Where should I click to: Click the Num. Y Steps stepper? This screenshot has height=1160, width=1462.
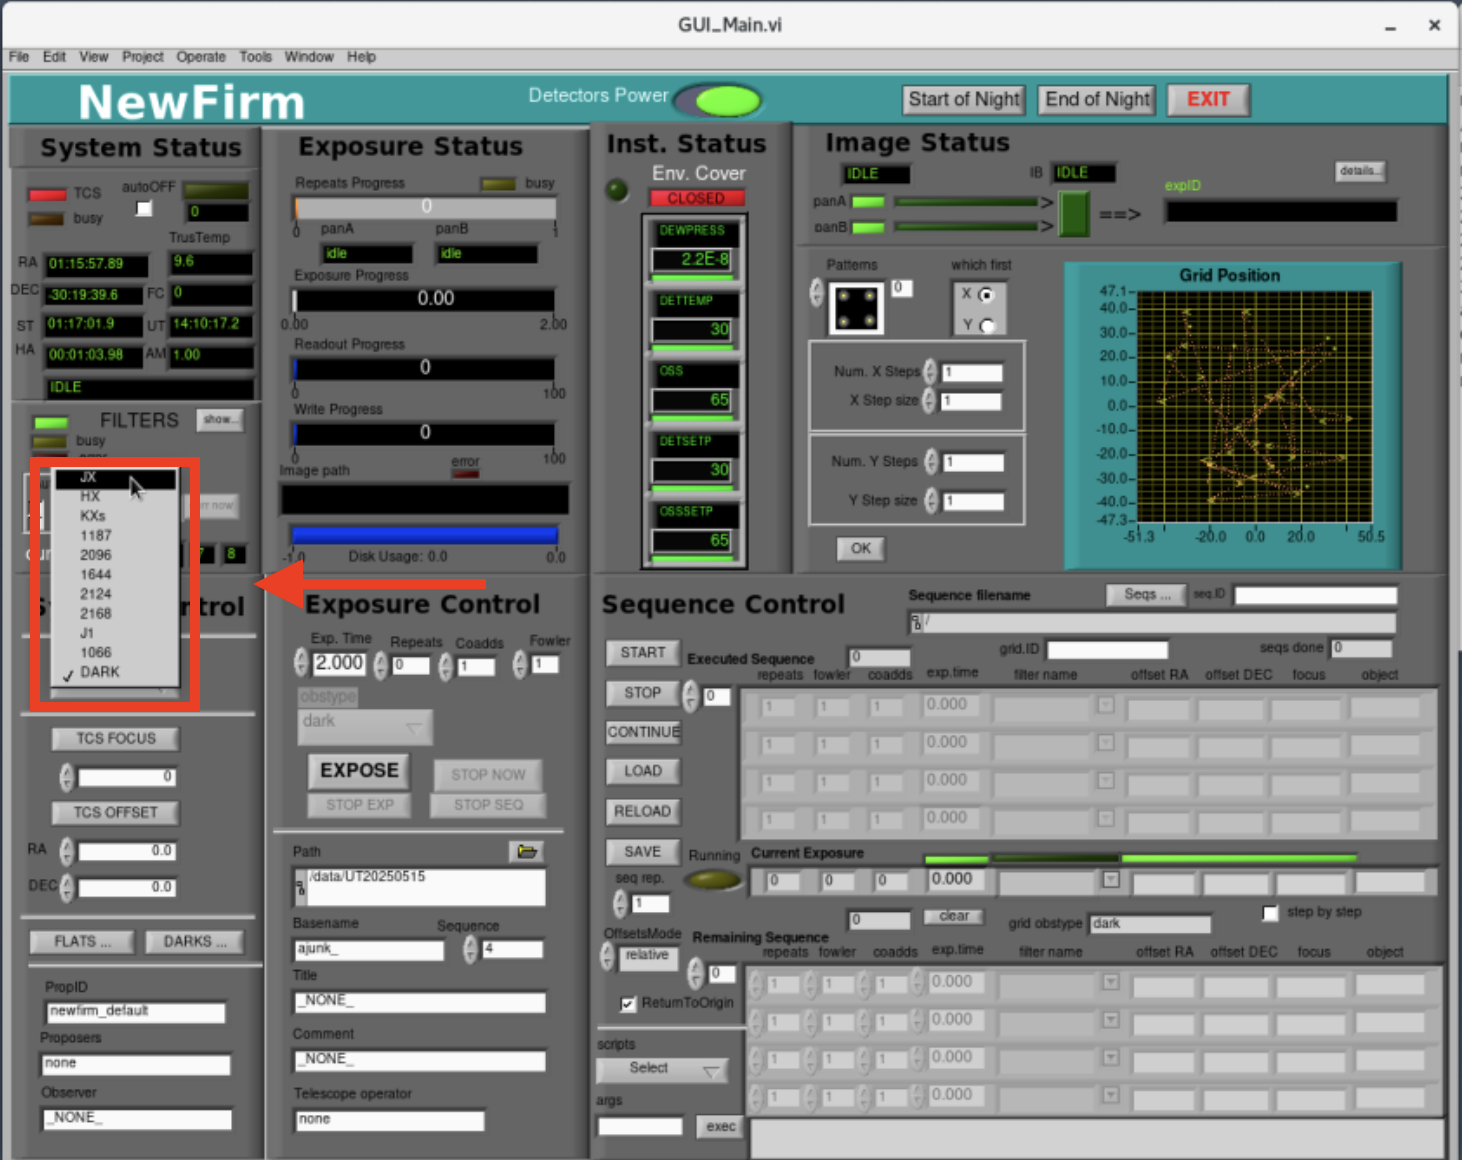[931, 461]
